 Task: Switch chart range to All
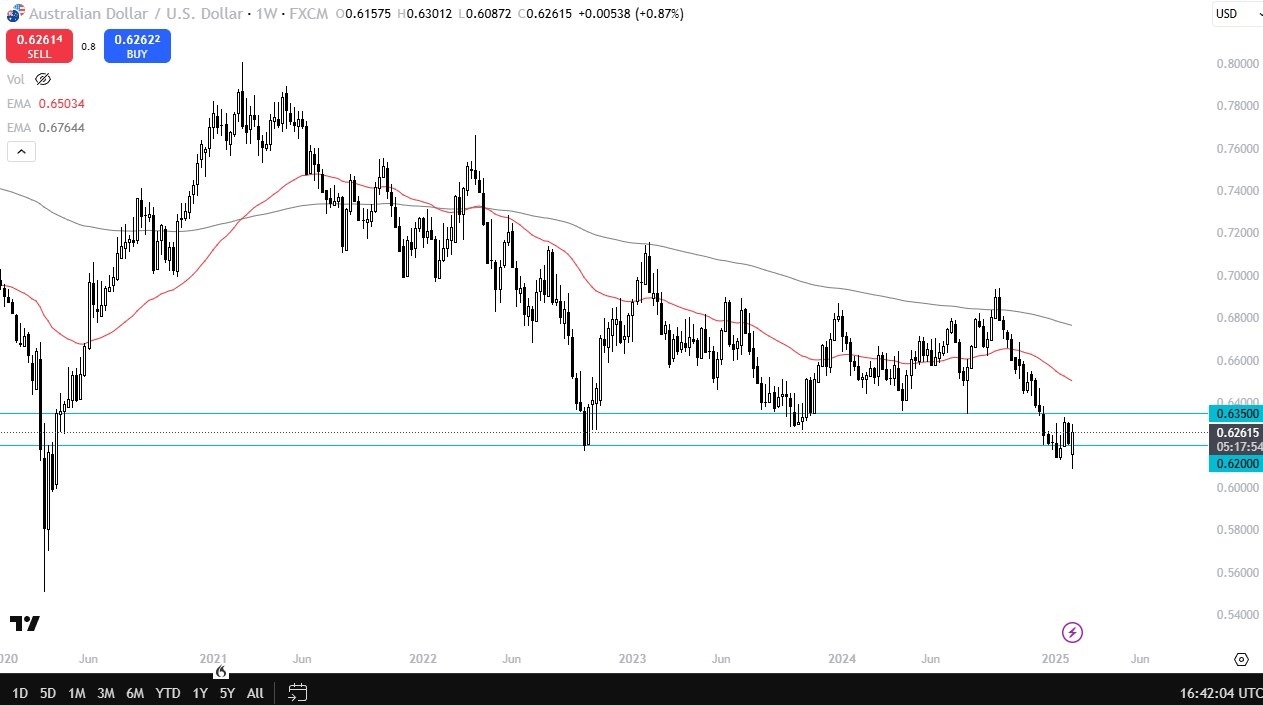[x=255, y=692]
